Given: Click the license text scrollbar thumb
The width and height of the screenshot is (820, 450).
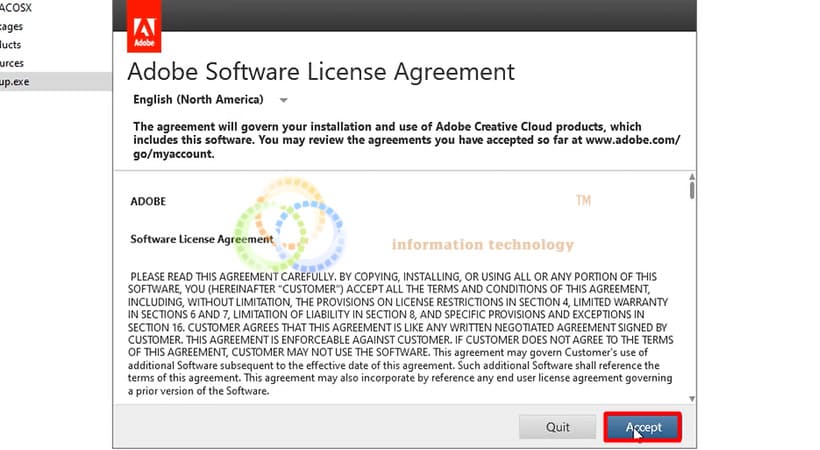Looking at the screenshot, I should tap(692, 190).
